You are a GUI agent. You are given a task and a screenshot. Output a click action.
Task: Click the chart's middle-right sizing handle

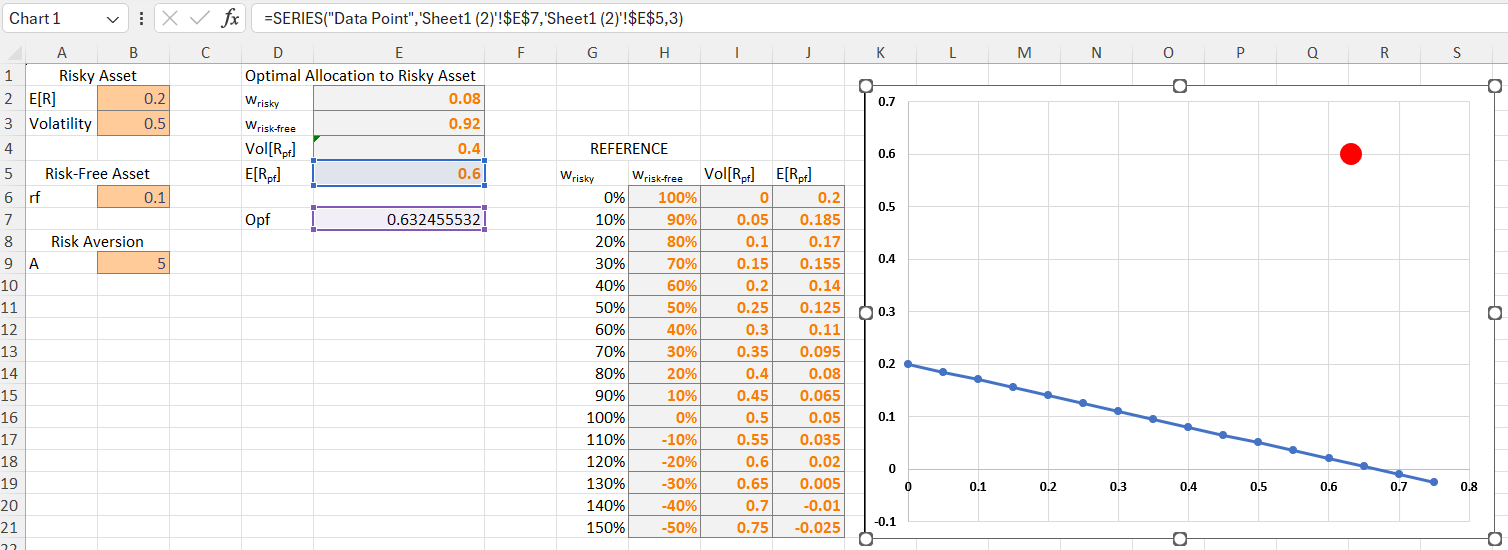click(x=1494, y=313)
